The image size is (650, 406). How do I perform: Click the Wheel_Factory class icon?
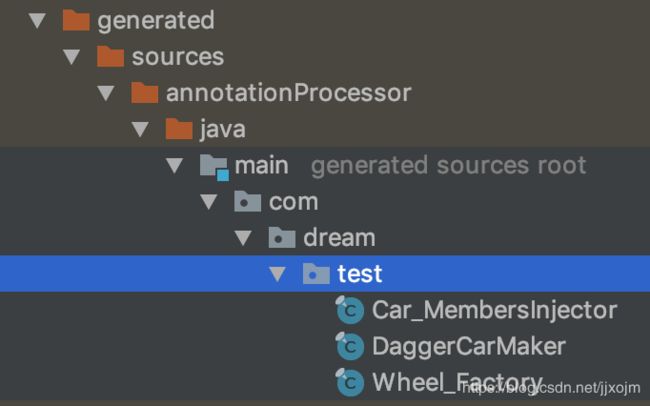[349, 382]
